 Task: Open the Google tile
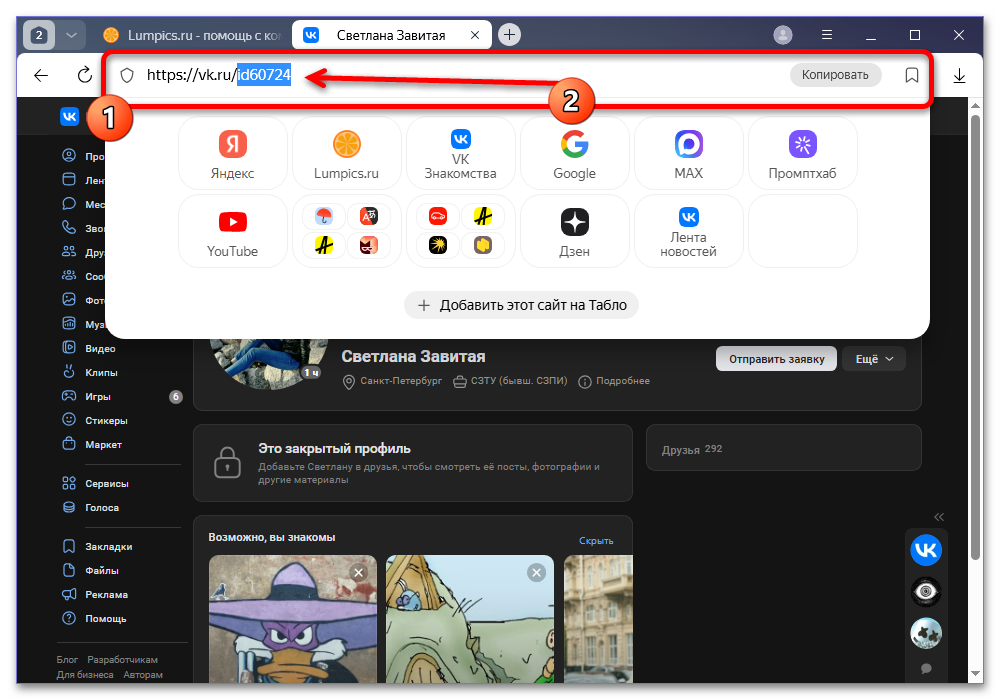tap(575, 154)
